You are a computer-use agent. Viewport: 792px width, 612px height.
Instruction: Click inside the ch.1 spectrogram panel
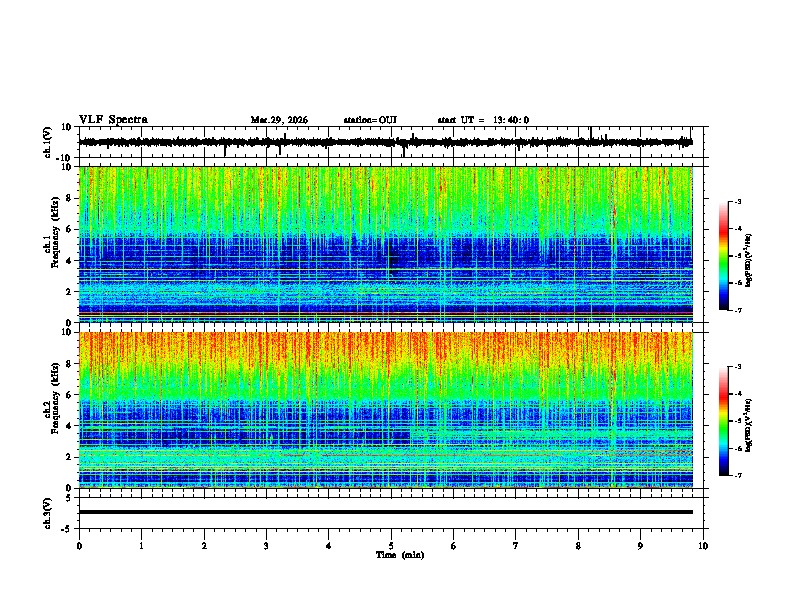(385, 244)
